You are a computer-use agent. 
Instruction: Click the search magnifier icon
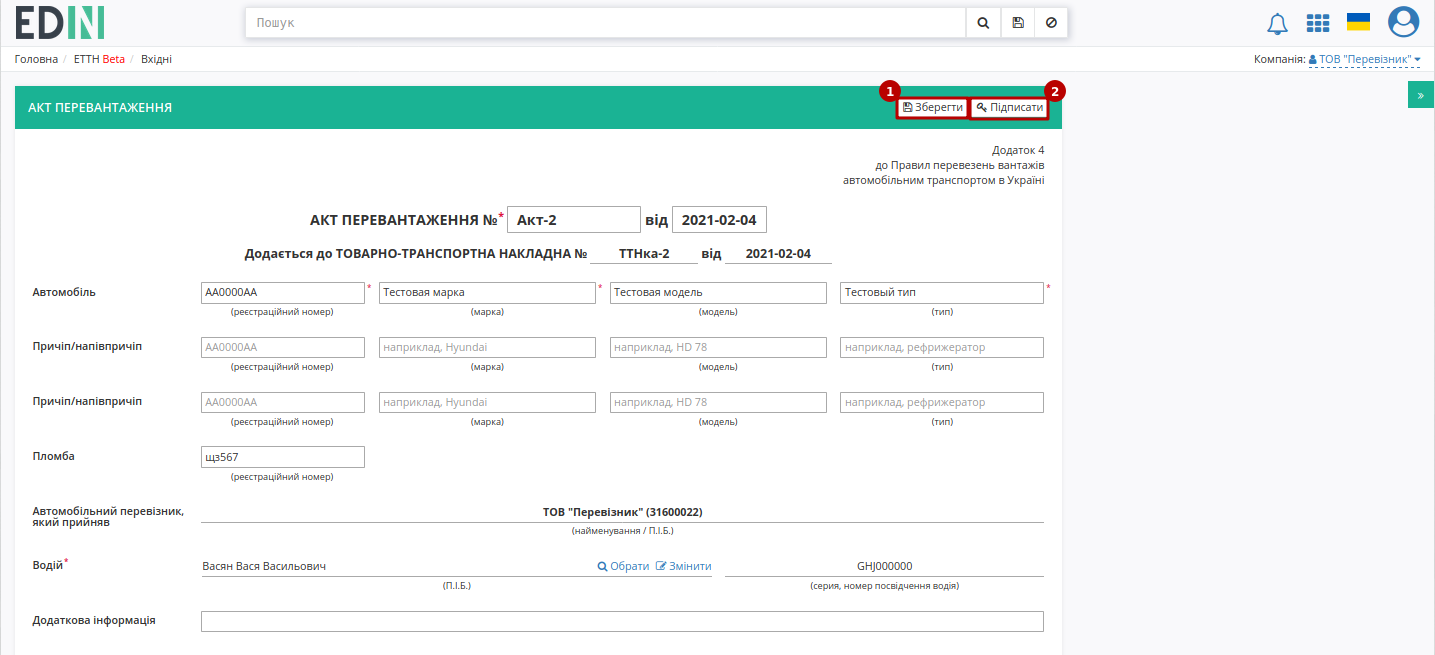click(x=983, y=22)
